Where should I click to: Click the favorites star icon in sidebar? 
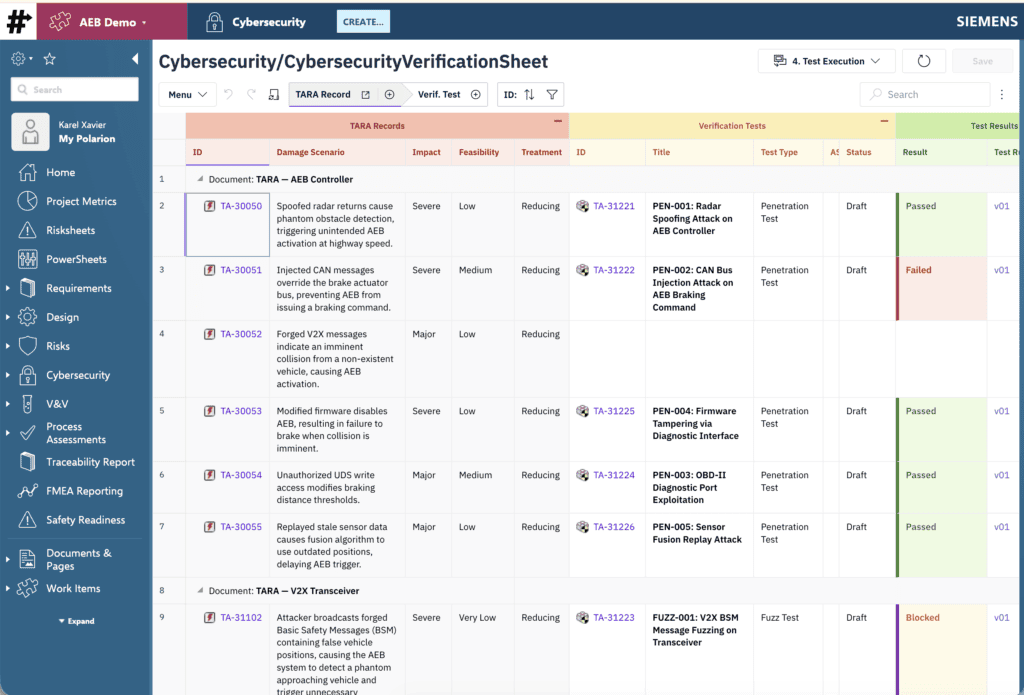coord(49,59)
